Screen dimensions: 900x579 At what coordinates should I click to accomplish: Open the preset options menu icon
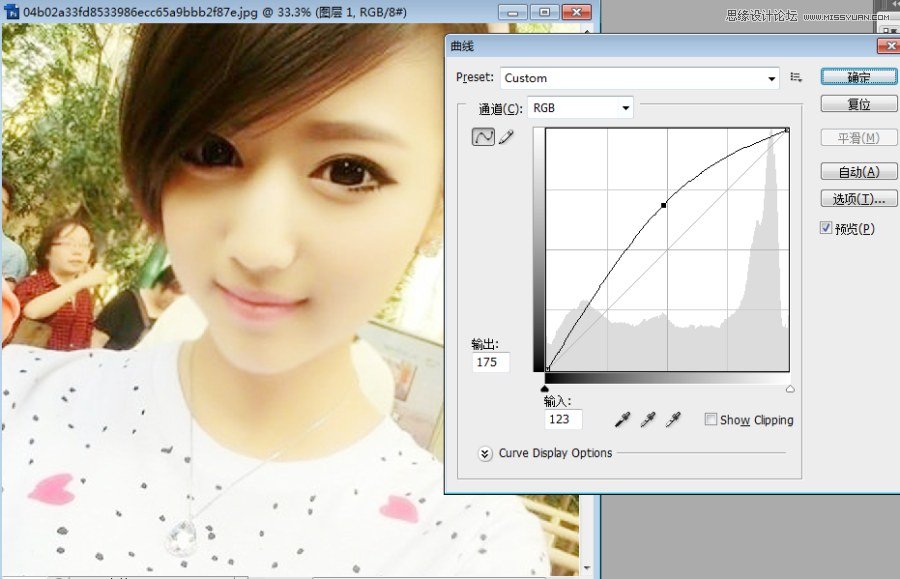point(796,77)
